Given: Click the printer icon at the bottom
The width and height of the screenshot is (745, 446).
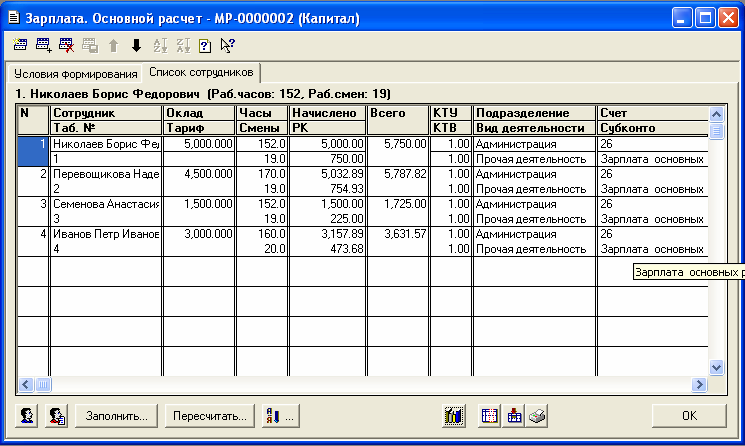Looking at the screenshot, I should coord(538,415).
